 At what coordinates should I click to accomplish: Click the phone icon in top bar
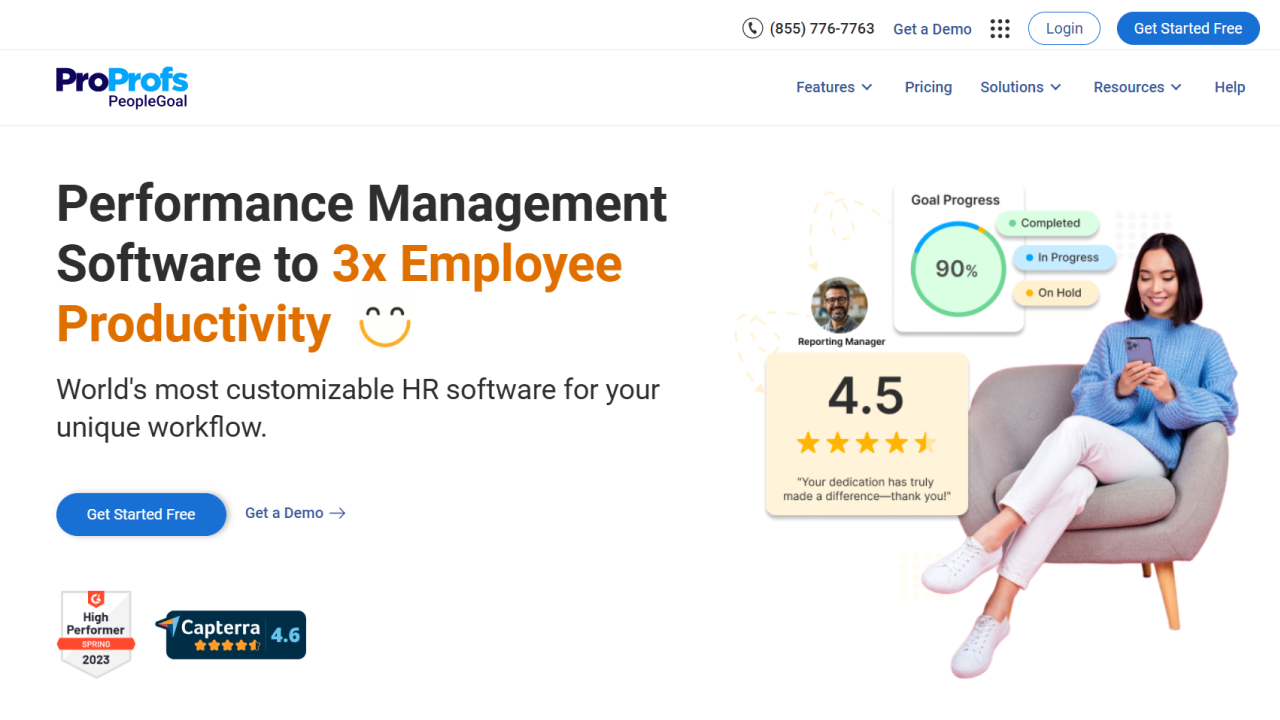tap(752, 28)
